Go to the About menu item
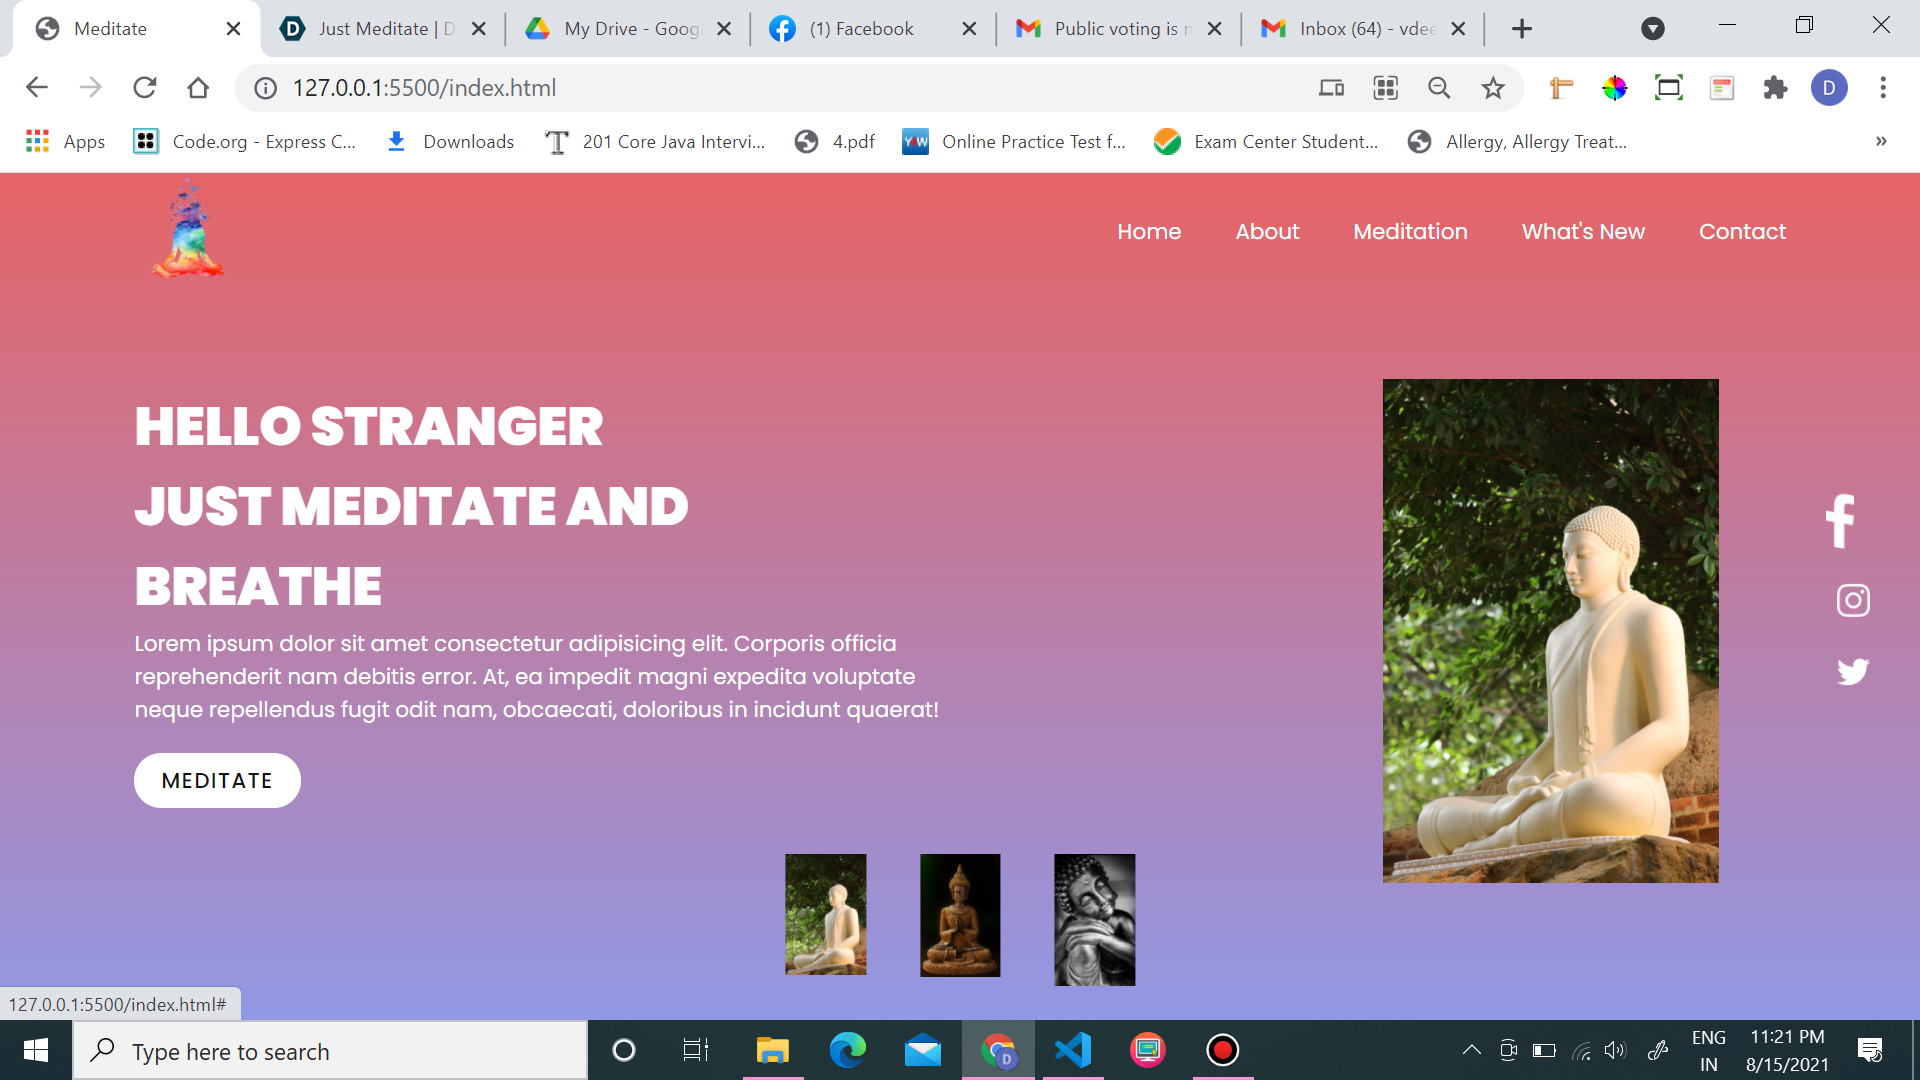Screen dimensions: 1920x1080 (1267, 232)
